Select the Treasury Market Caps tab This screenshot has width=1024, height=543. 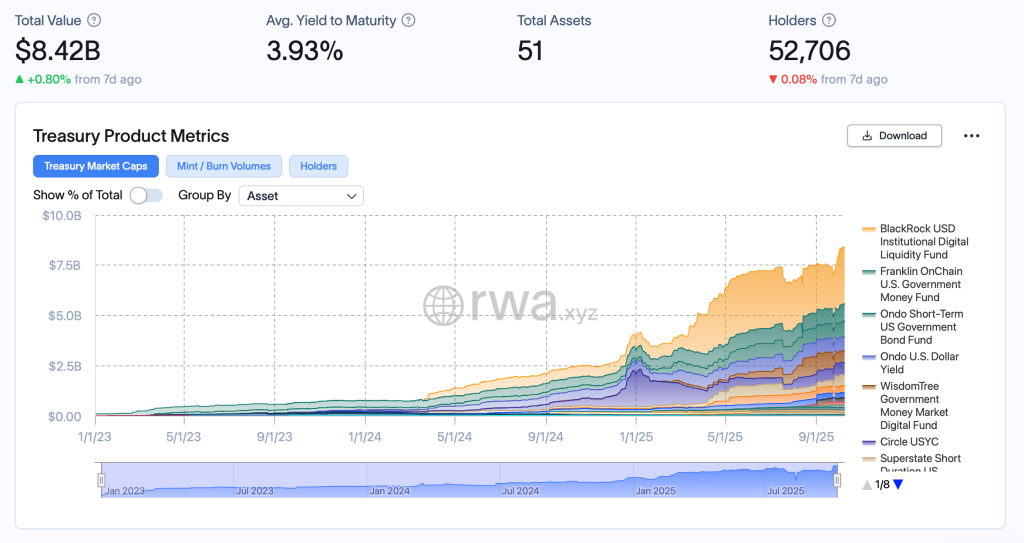point(95,166)
